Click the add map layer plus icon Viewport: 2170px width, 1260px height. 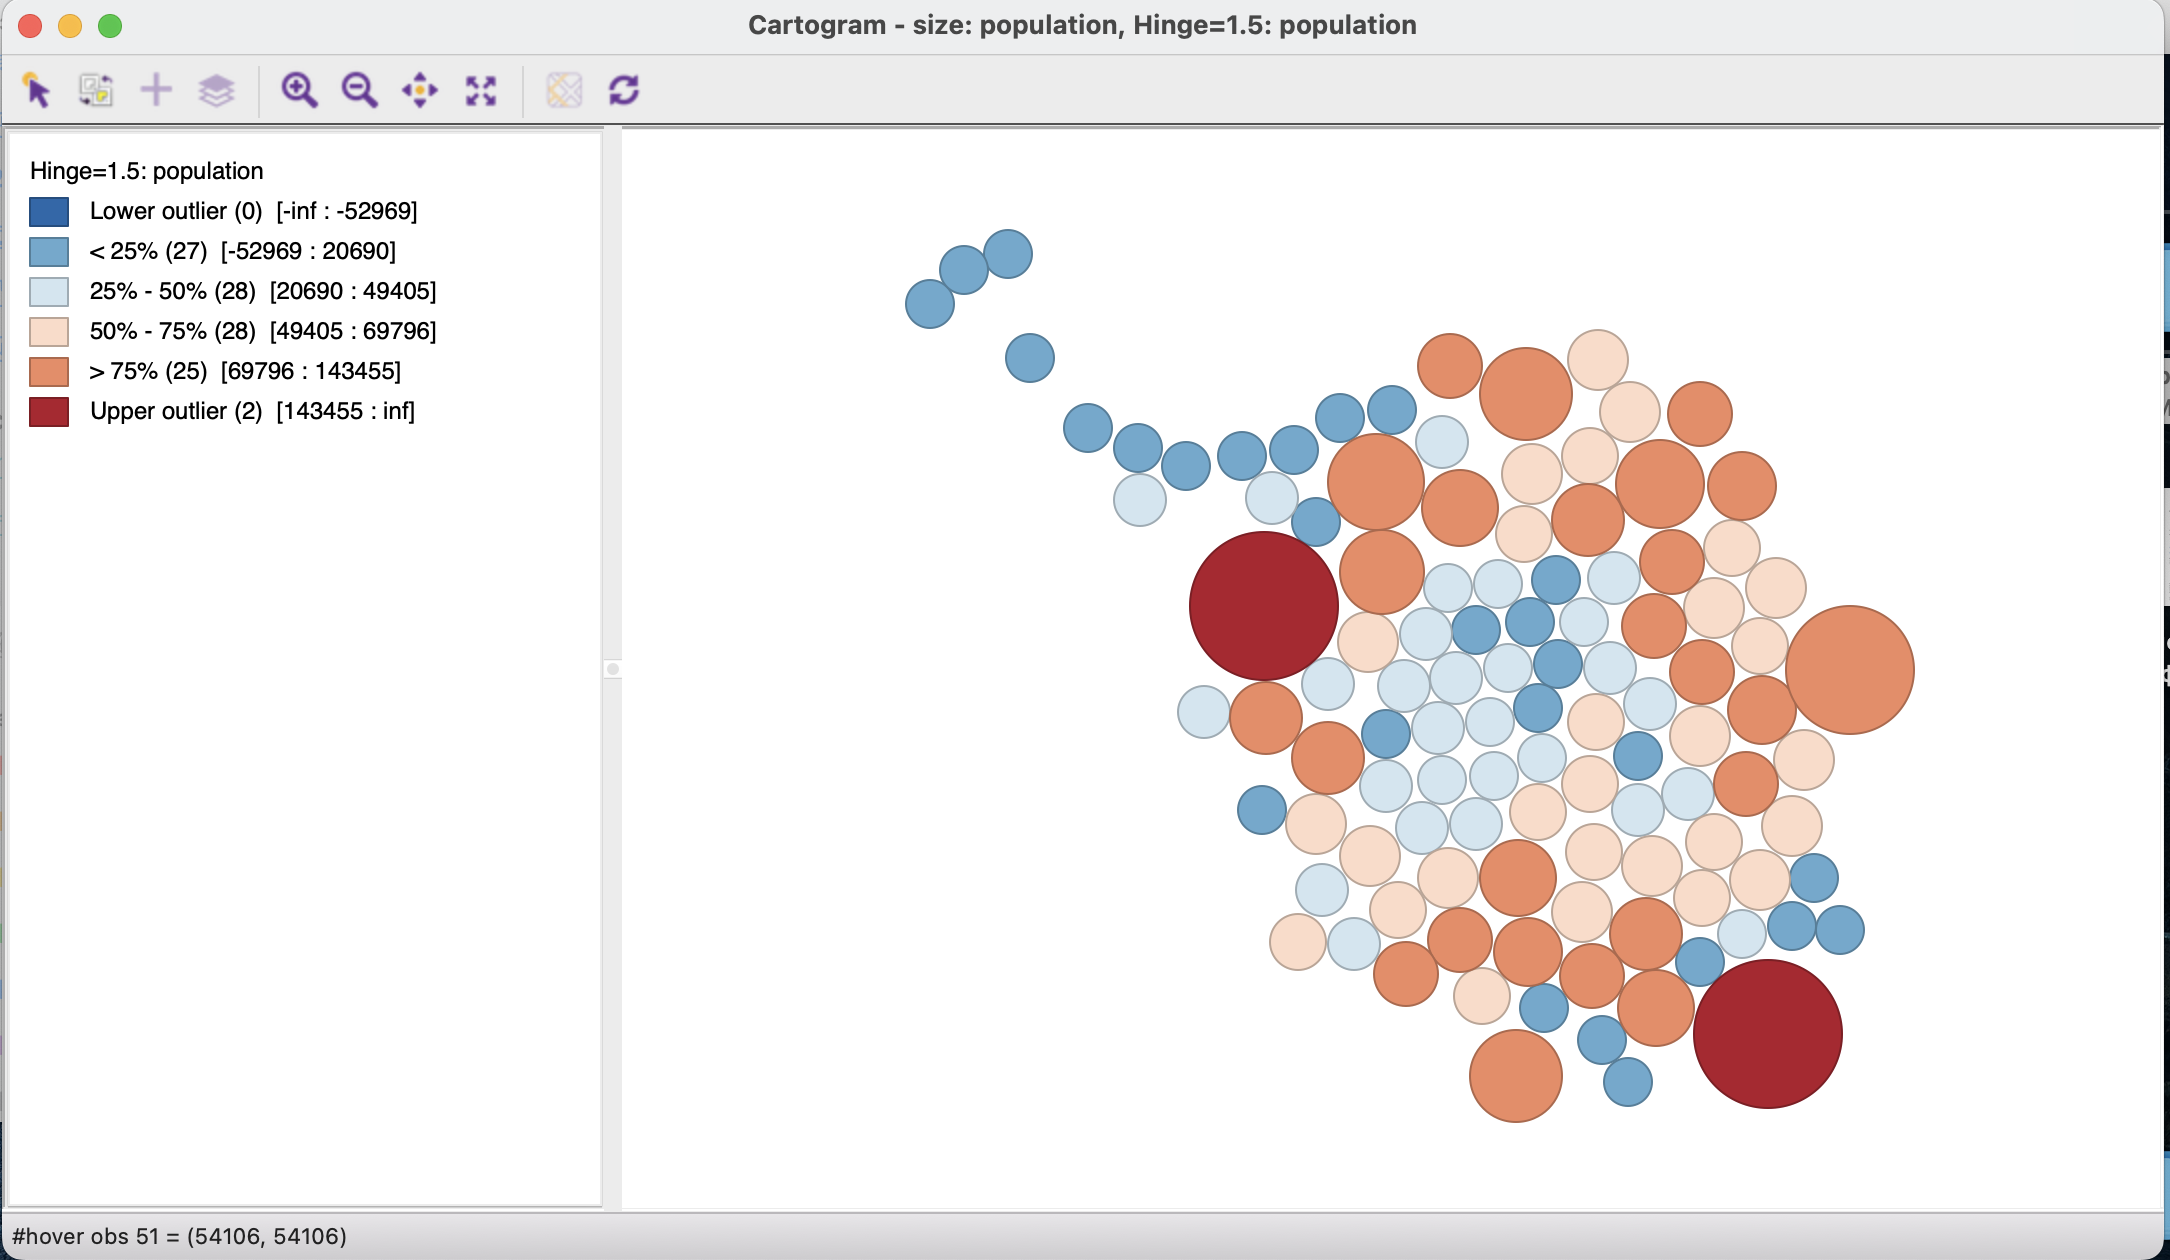(156, 90)
